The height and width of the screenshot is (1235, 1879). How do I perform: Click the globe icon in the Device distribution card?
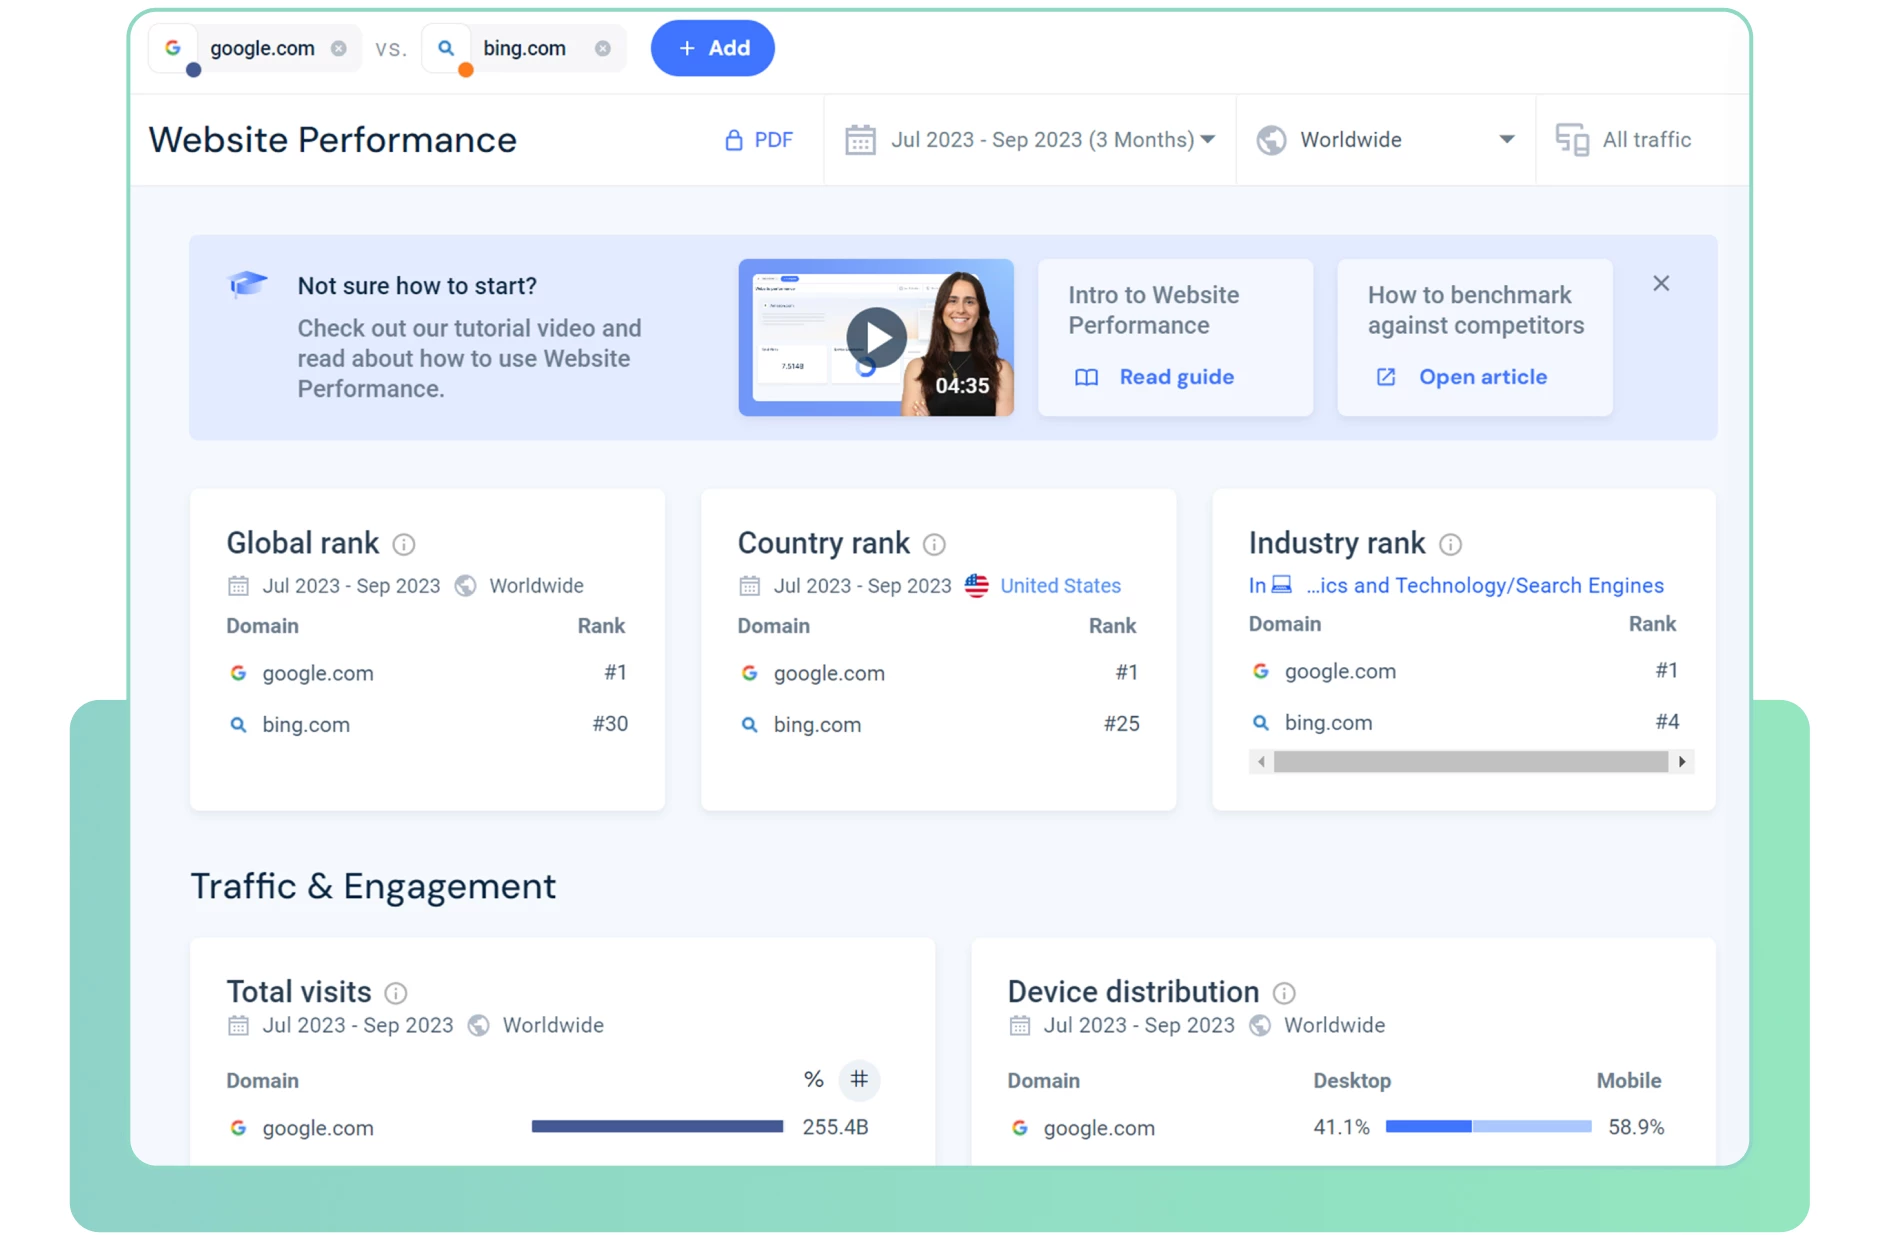1260,1026
